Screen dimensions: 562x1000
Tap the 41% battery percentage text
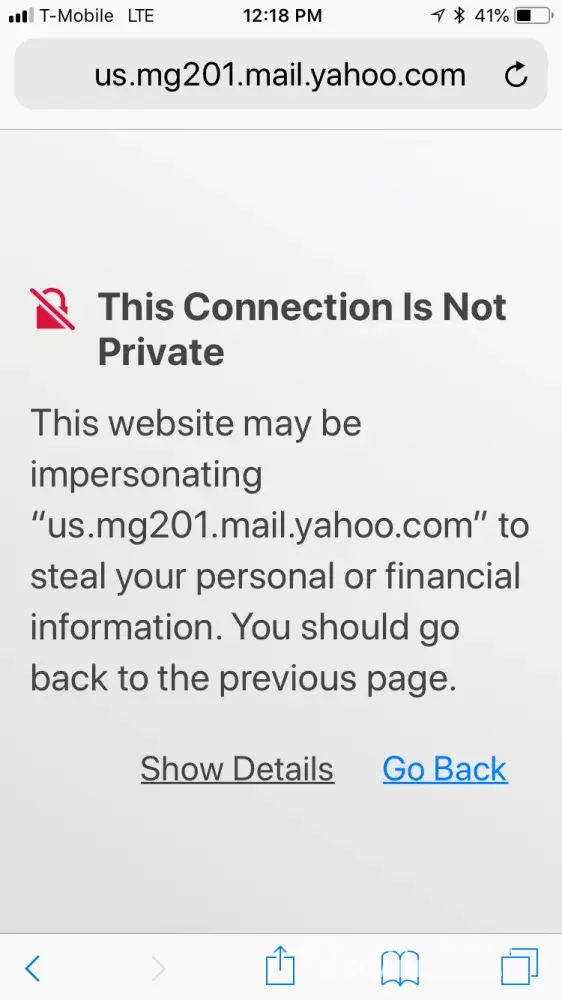point(491,15)
